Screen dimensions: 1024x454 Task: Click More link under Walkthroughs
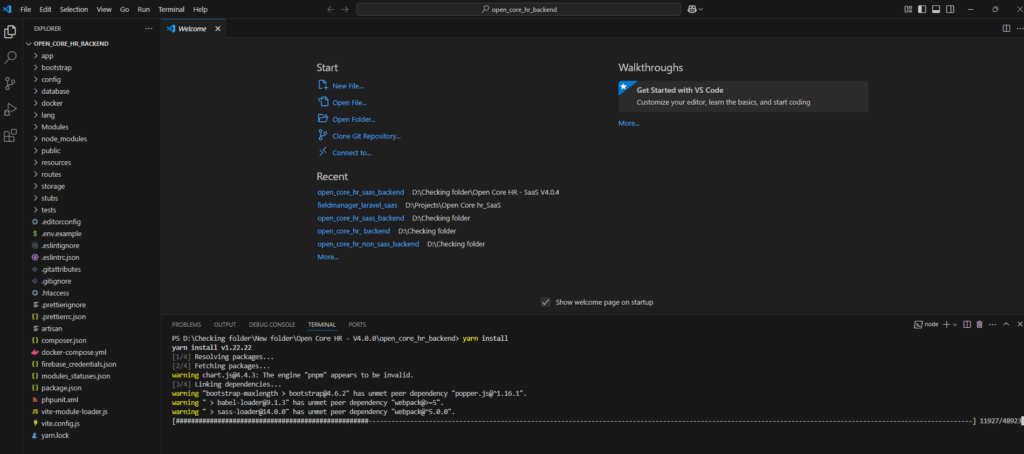point(629,123)
